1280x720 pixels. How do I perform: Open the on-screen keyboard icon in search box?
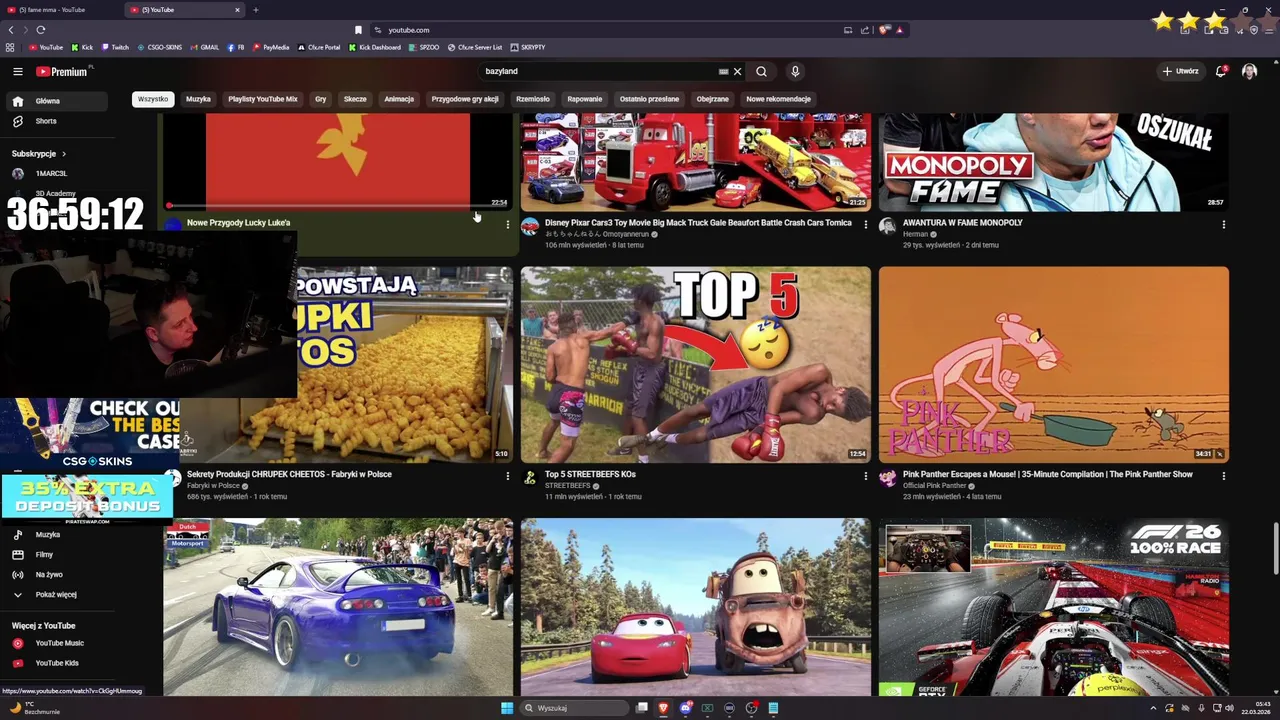pos(723,71)
